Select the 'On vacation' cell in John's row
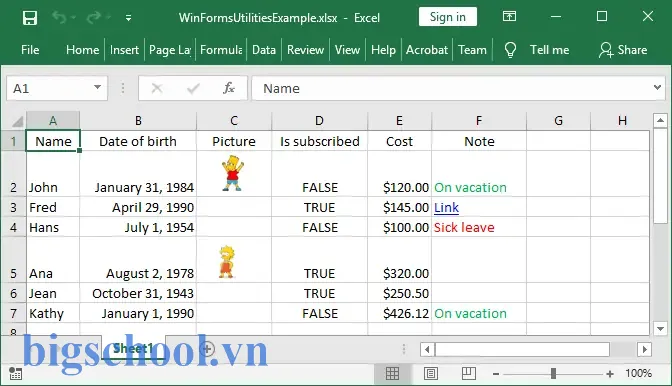The image size is (672, 386). pyautogui.click(x=479, y=174)
